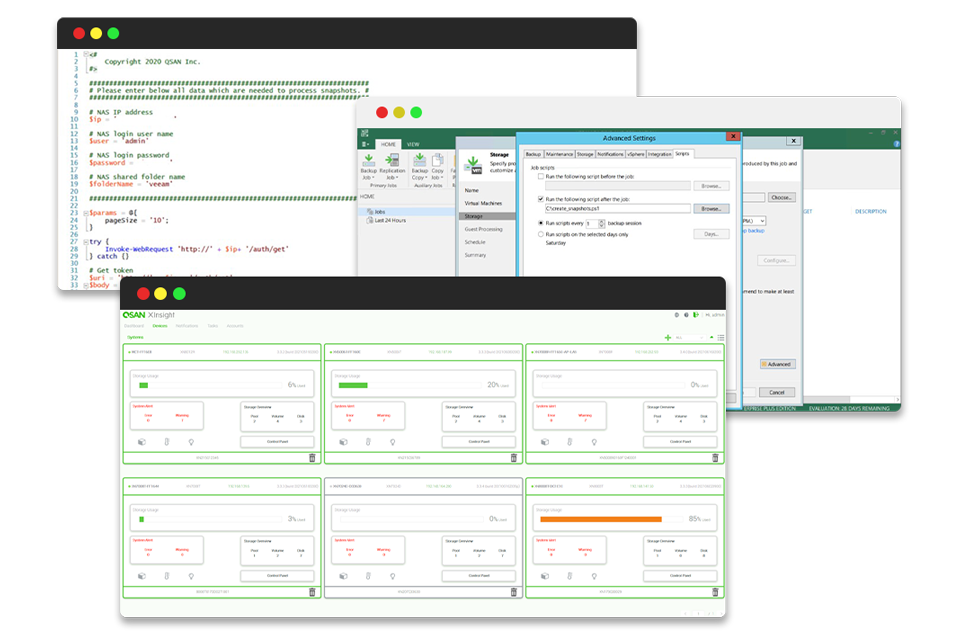
Task: Switch to the VIEW ribbon tab in Veeam
Action: point(413,145)
